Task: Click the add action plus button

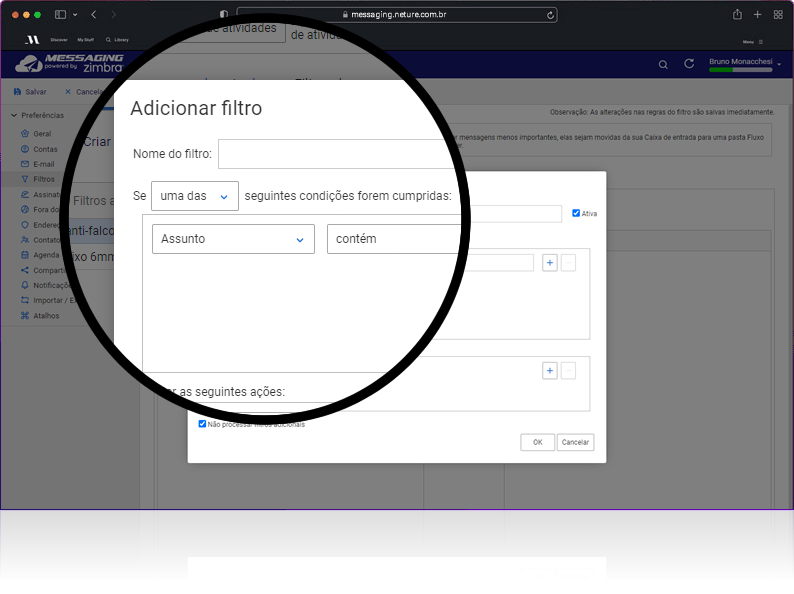Action: tap(549, 371)
